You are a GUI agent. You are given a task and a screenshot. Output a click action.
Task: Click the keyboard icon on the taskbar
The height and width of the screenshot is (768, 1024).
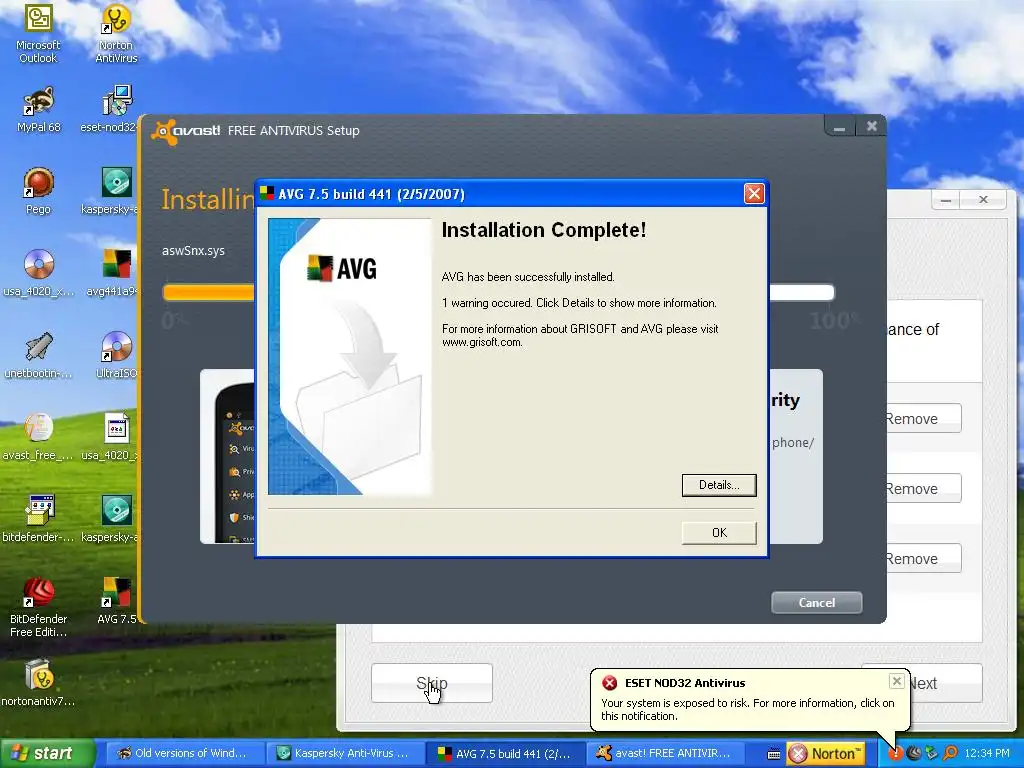tap(773, 754)
